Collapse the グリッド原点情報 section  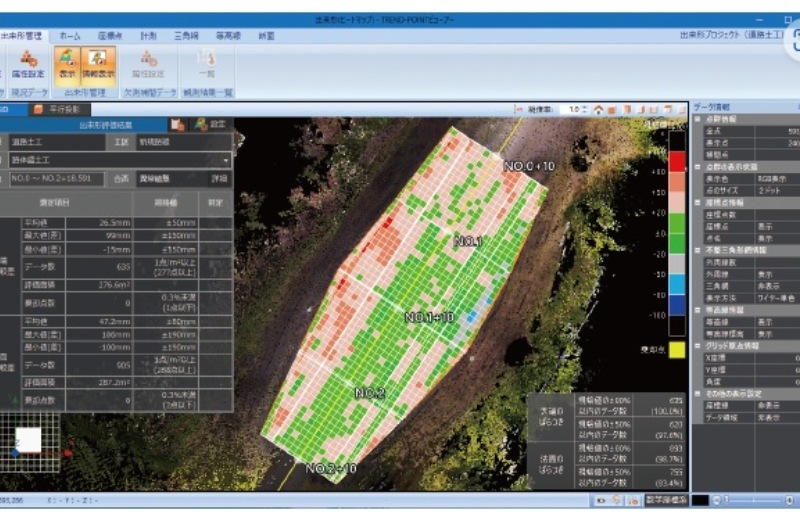click(698, 346)
